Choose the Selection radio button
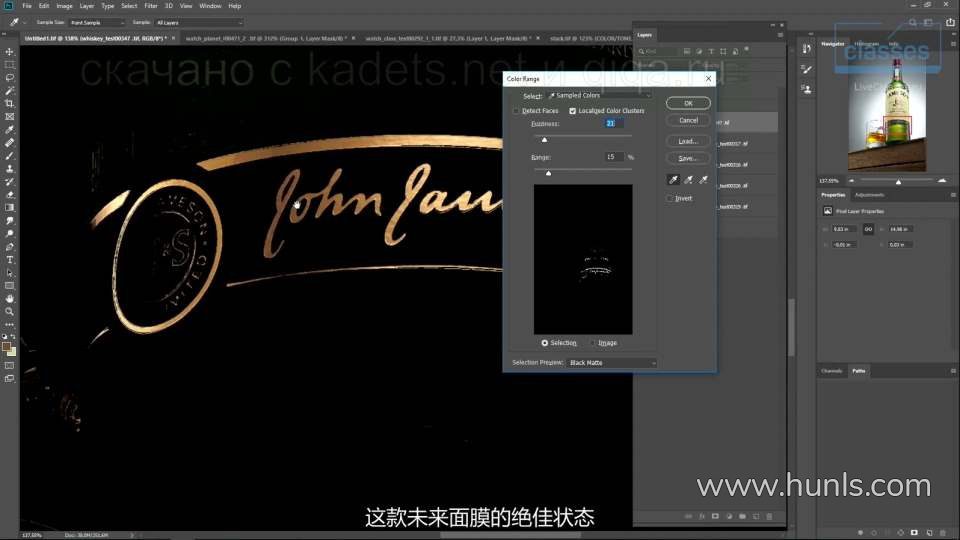The width and height of the screenshot is (960, 540). [x=544, y=343]
